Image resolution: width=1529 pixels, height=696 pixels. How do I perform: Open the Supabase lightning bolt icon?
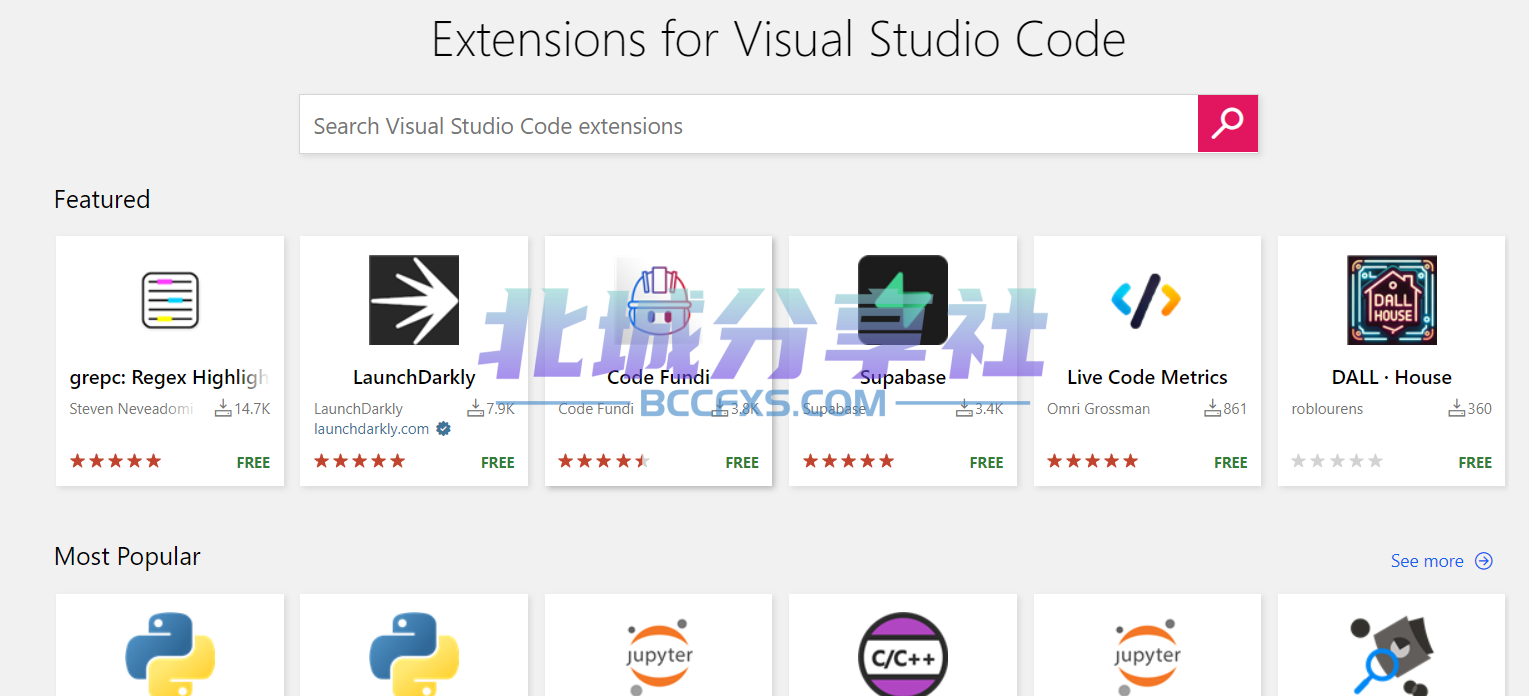903,300
